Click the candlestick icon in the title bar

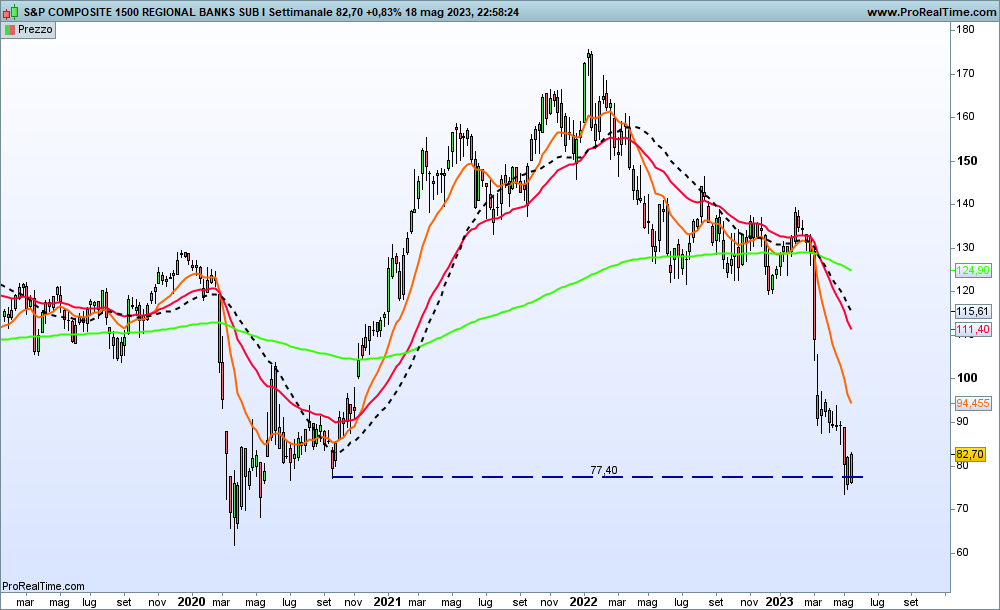11,11
